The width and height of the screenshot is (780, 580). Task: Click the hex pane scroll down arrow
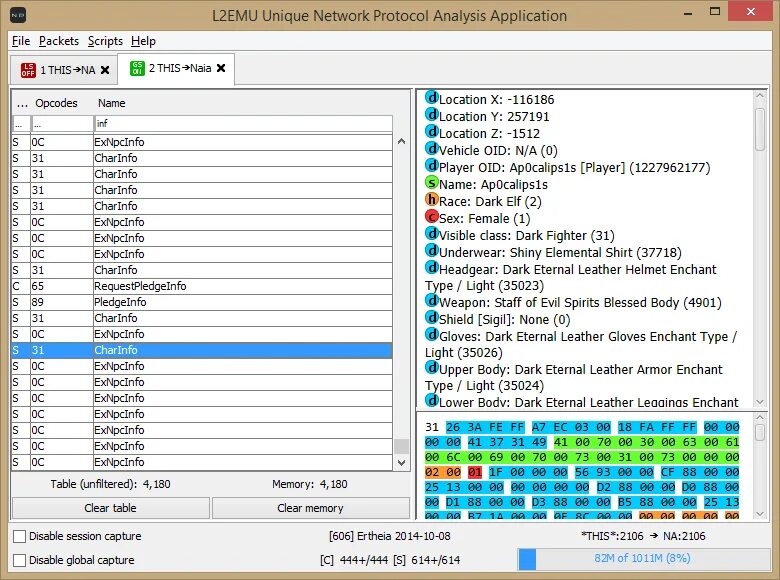pos(760,513)
